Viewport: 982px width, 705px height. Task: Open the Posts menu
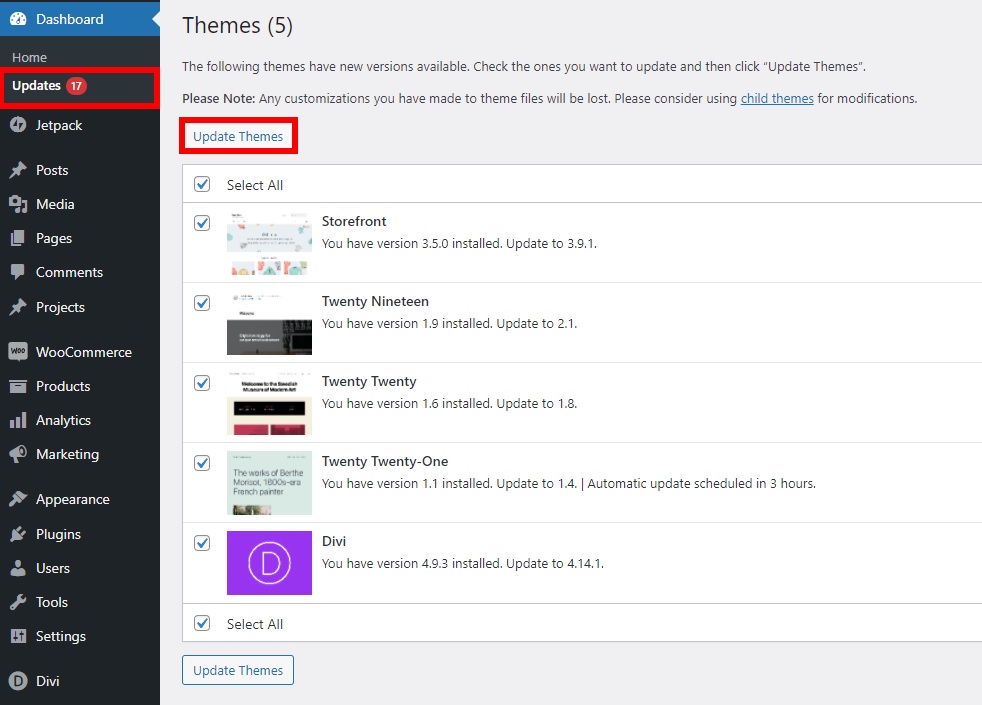[x=52, y=170]
